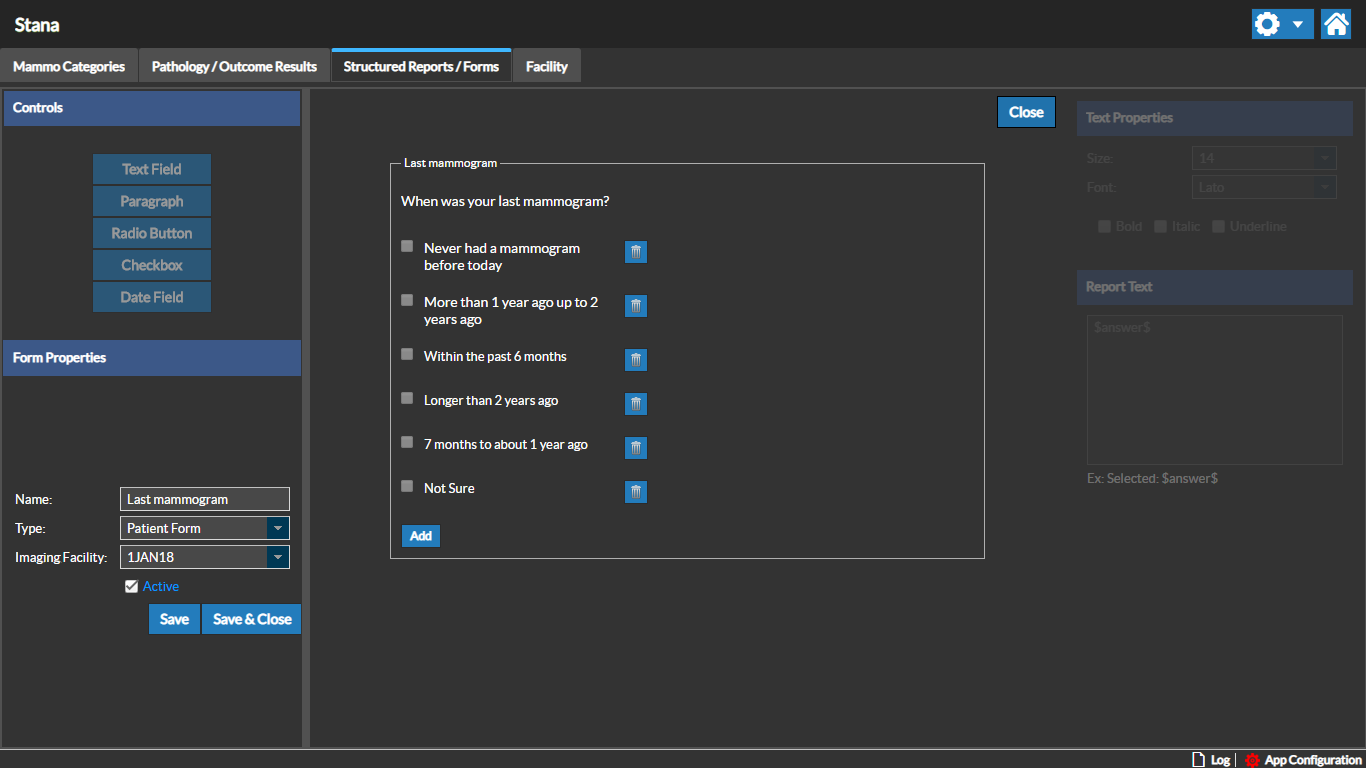Viewport: 1366px width, 768px height.
Task: Delete the 'Never had a mammogram' option
Action: (635, 252)
